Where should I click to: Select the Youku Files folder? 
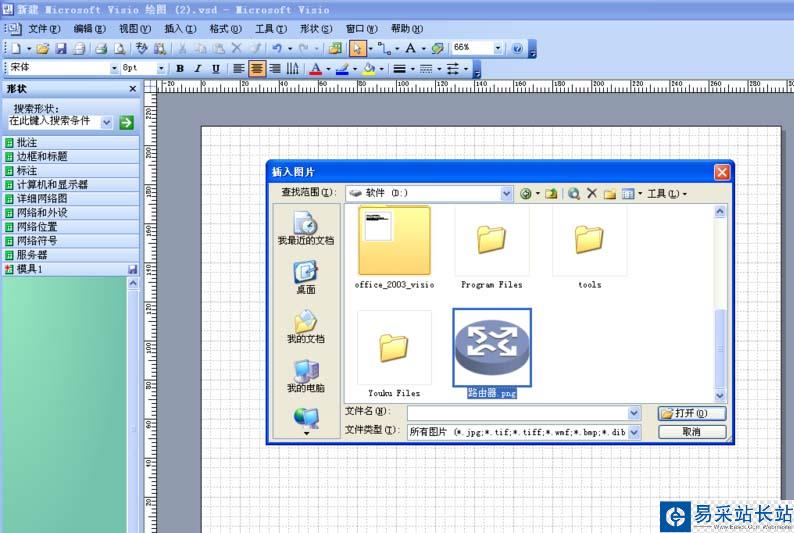tap(394, 354)
